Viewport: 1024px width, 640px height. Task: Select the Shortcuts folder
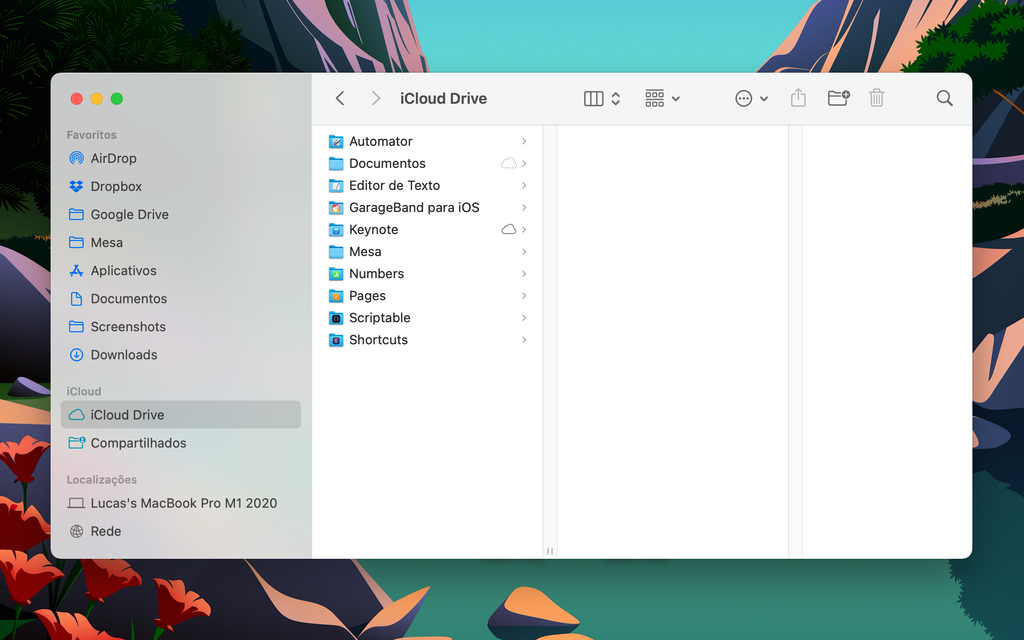pos(428,340)
